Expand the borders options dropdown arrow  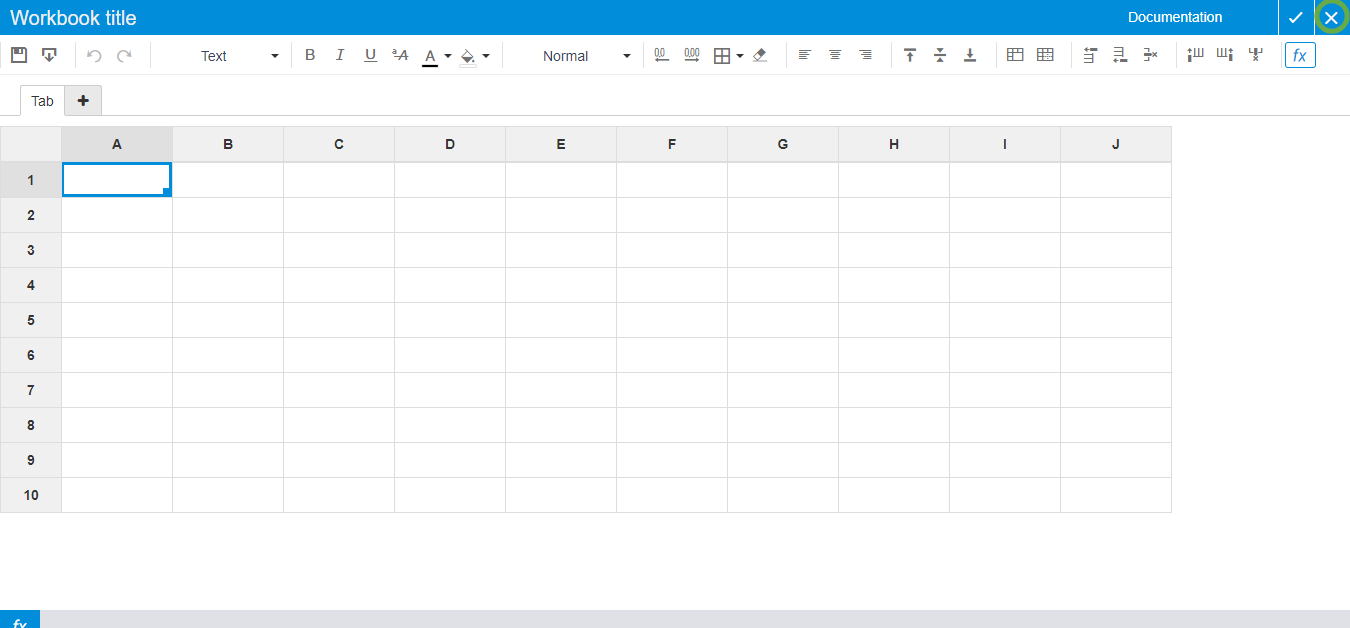(739, 55)
